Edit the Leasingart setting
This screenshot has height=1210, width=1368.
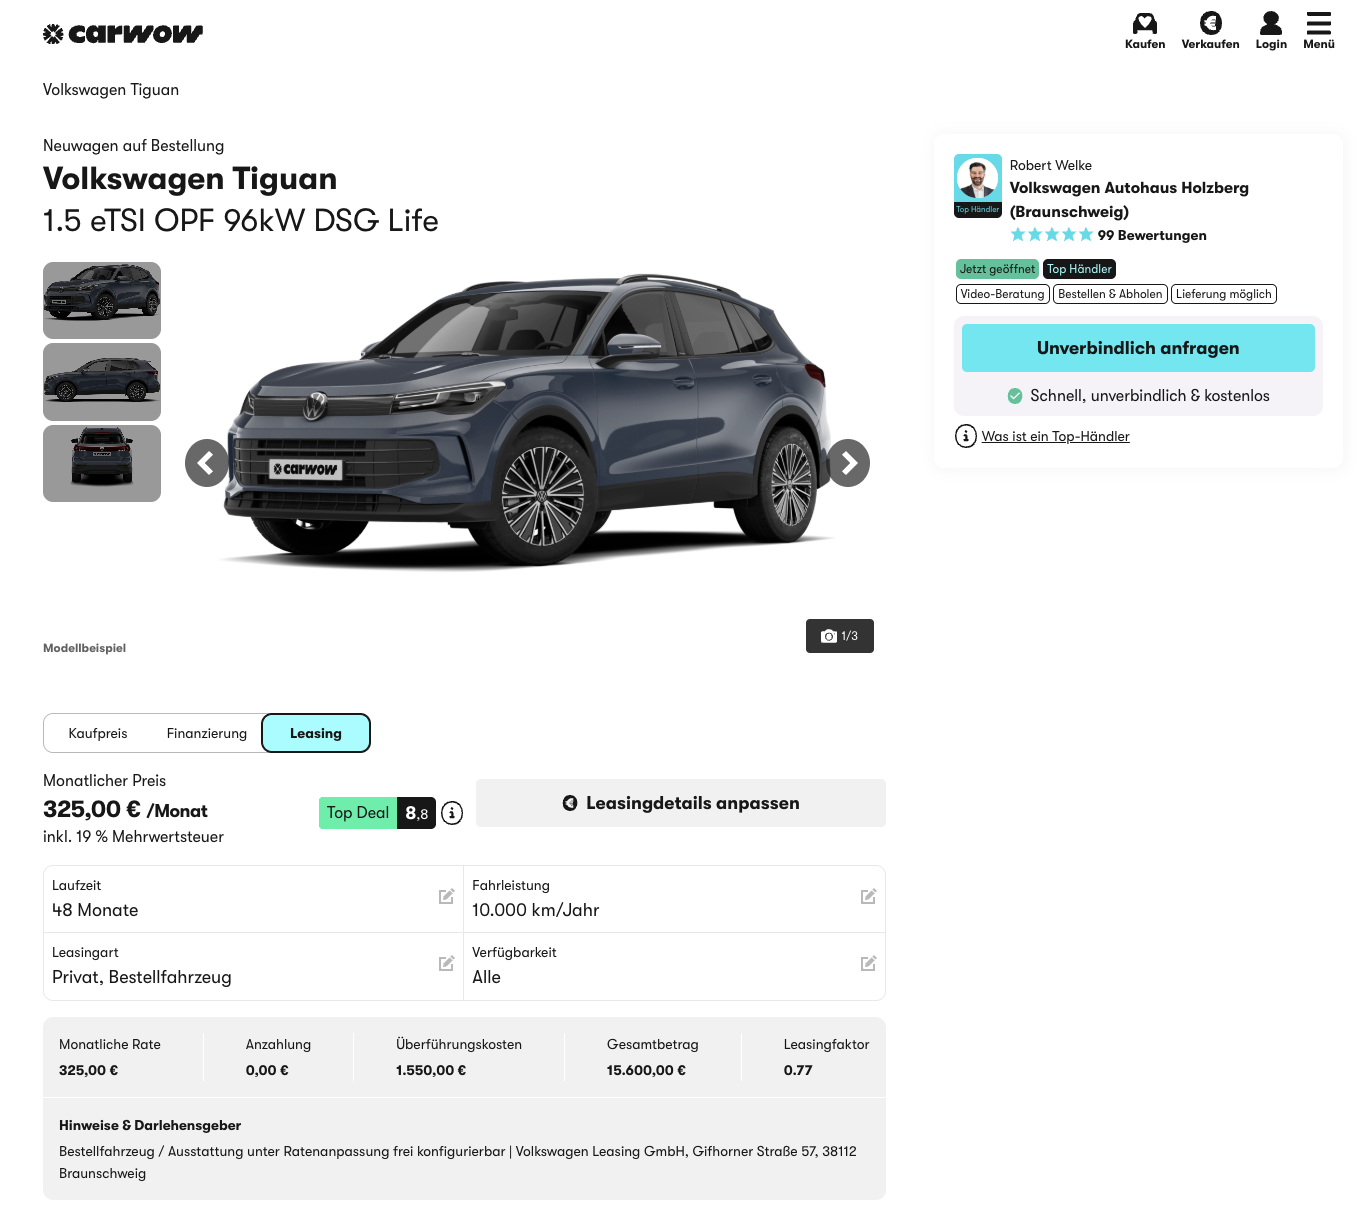coord(446,964)
